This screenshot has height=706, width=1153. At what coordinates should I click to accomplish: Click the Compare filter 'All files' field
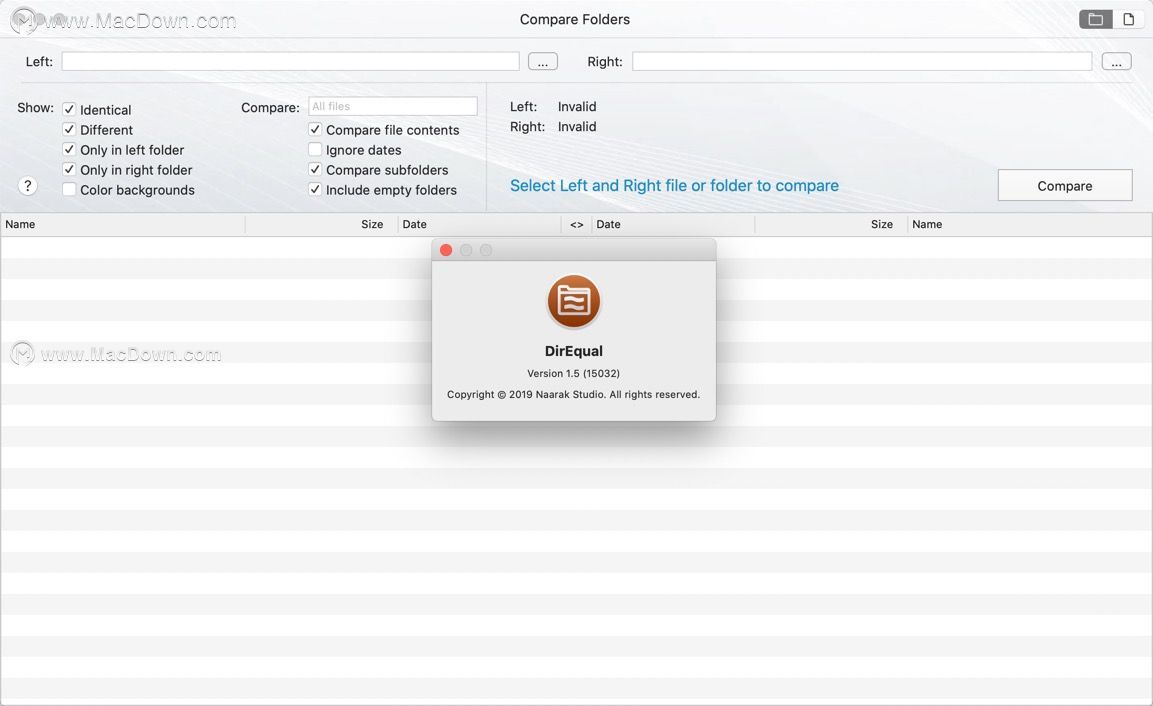click(x=393, y=107)
